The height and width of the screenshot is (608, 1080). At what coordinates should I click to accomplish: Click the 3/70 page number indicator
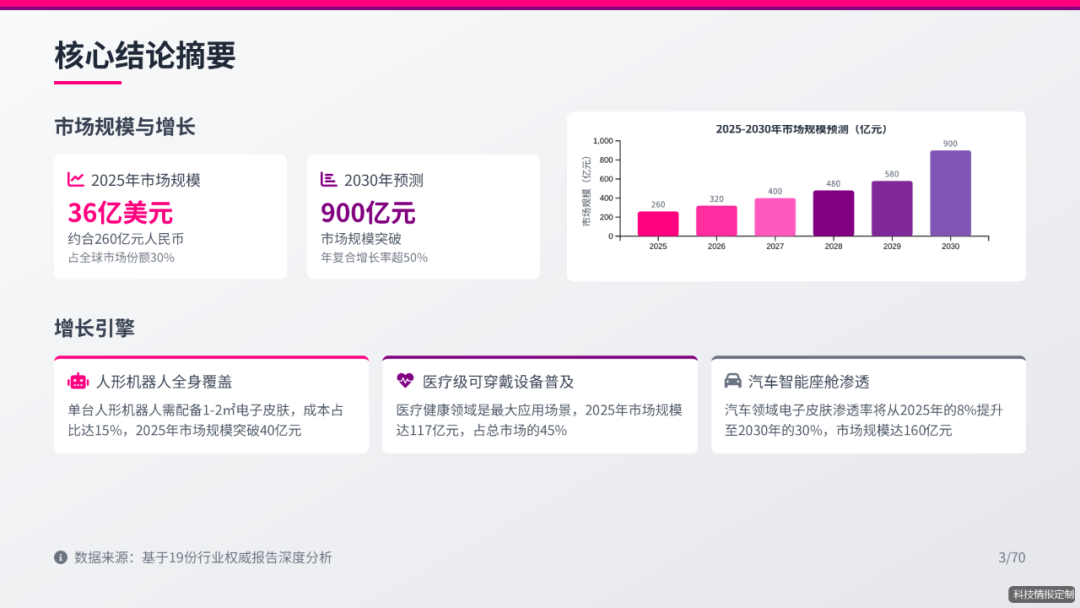pos(1011,557)
